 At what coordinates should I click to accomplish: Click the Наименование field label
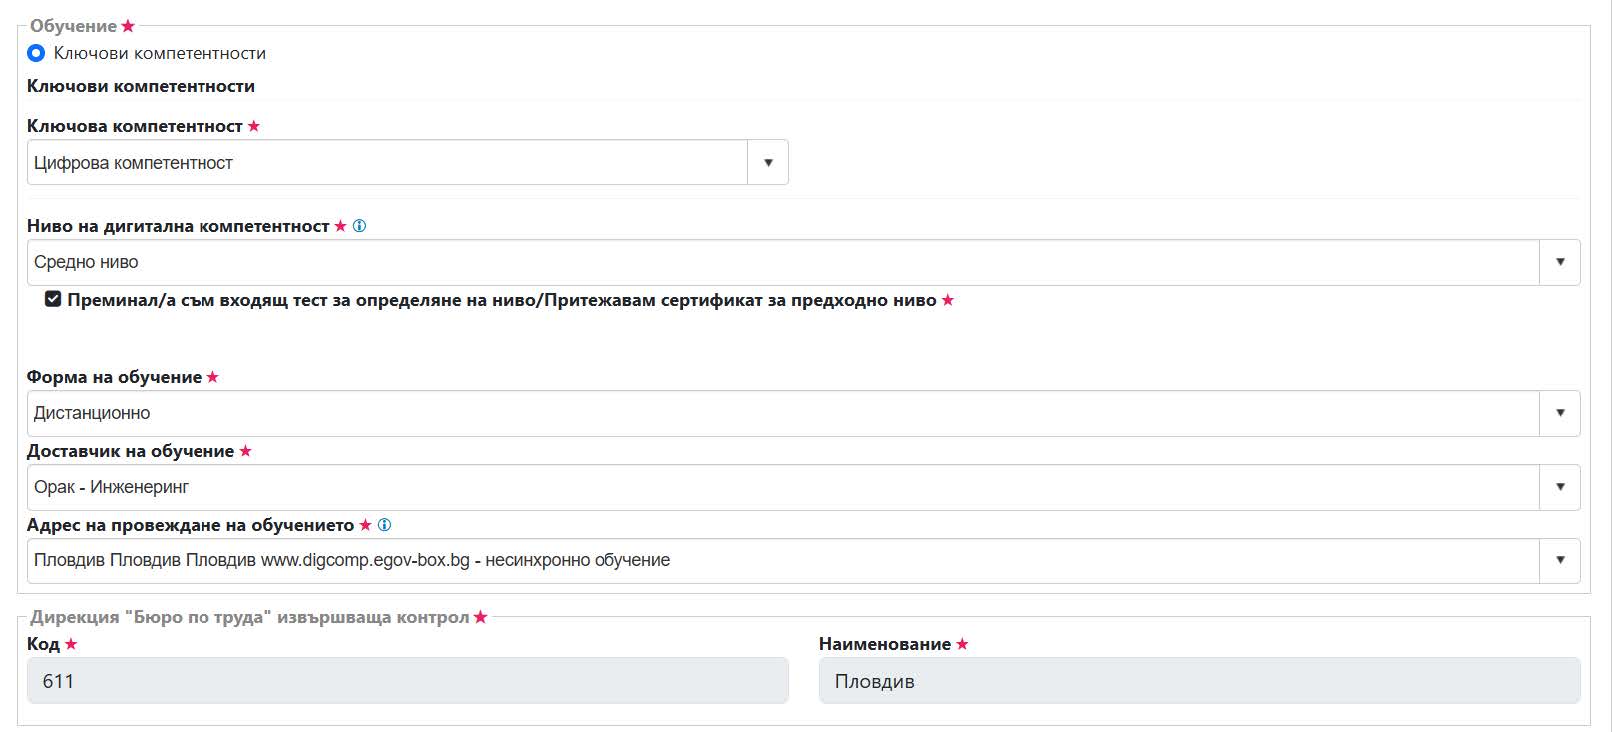[885, 644]
